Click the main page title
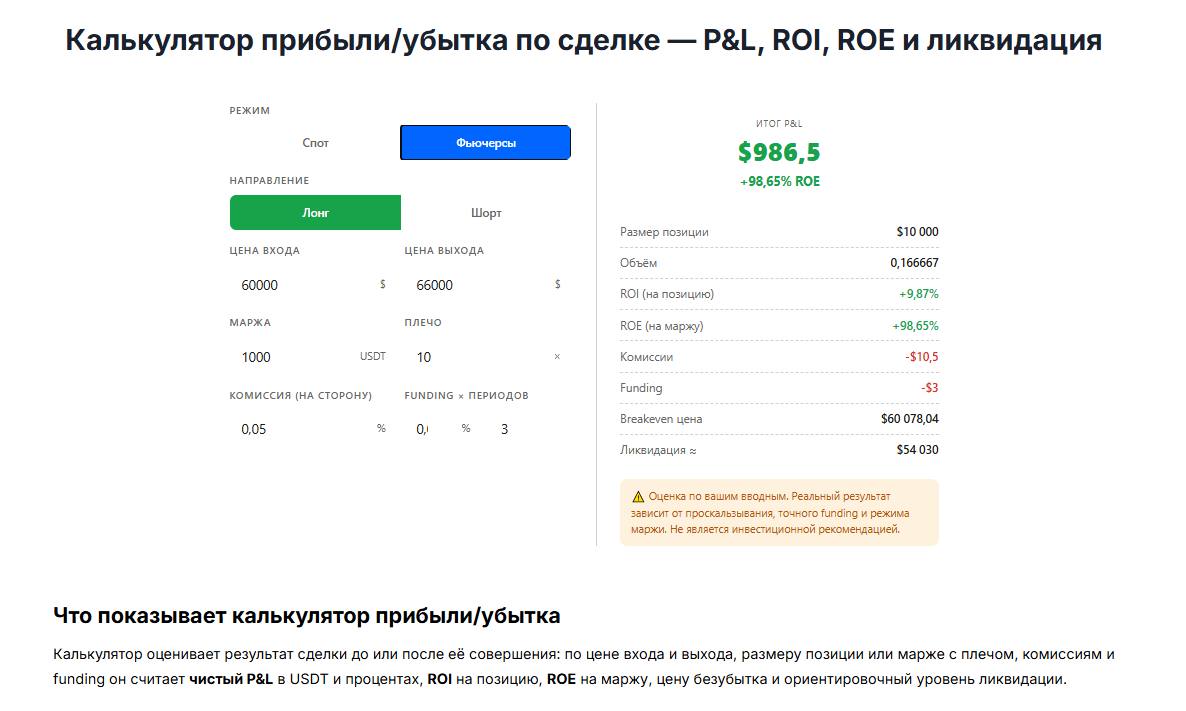Viewport: 1186px width, 711px height. (583, 40)
